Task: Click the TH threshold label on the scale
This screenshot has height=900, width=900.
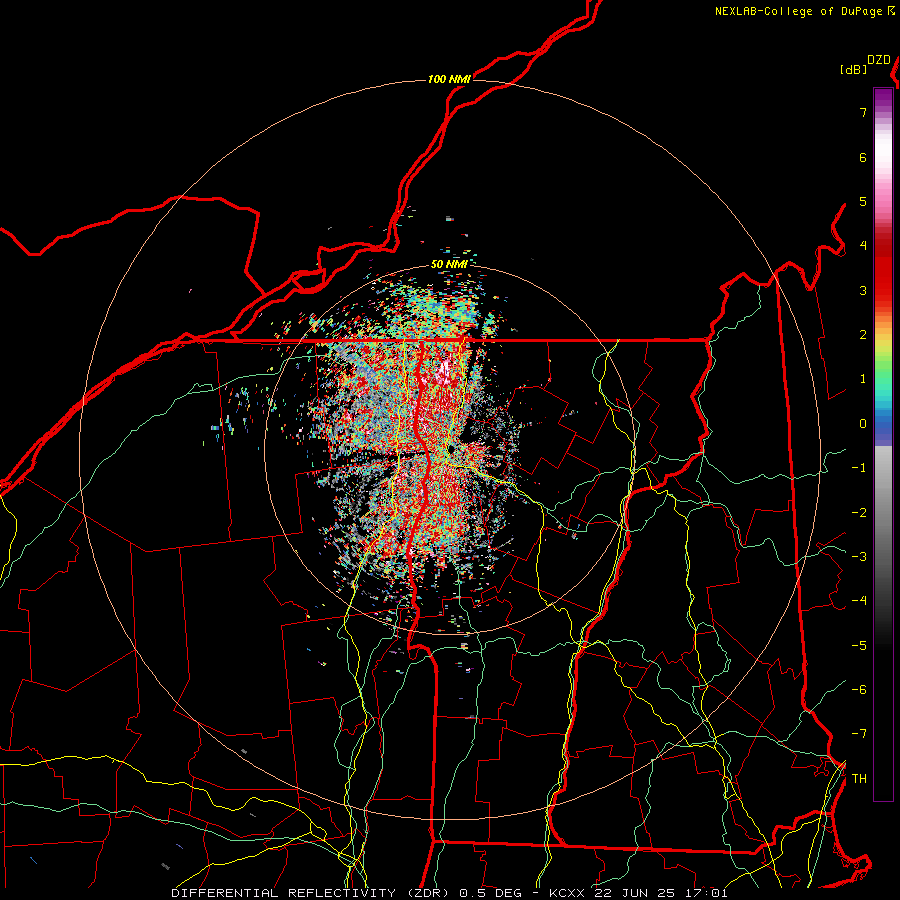Action: click(x=859, y=778)
